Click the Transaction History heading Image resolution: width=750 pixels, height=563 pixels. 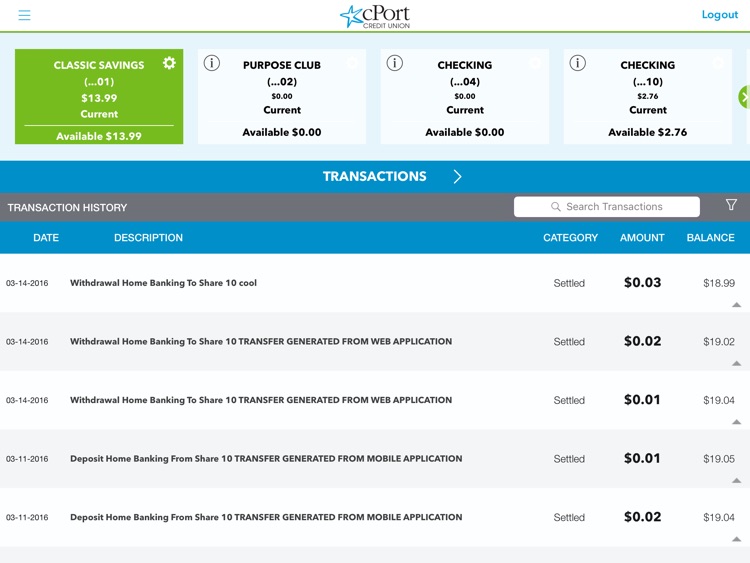tap(67, 208)
